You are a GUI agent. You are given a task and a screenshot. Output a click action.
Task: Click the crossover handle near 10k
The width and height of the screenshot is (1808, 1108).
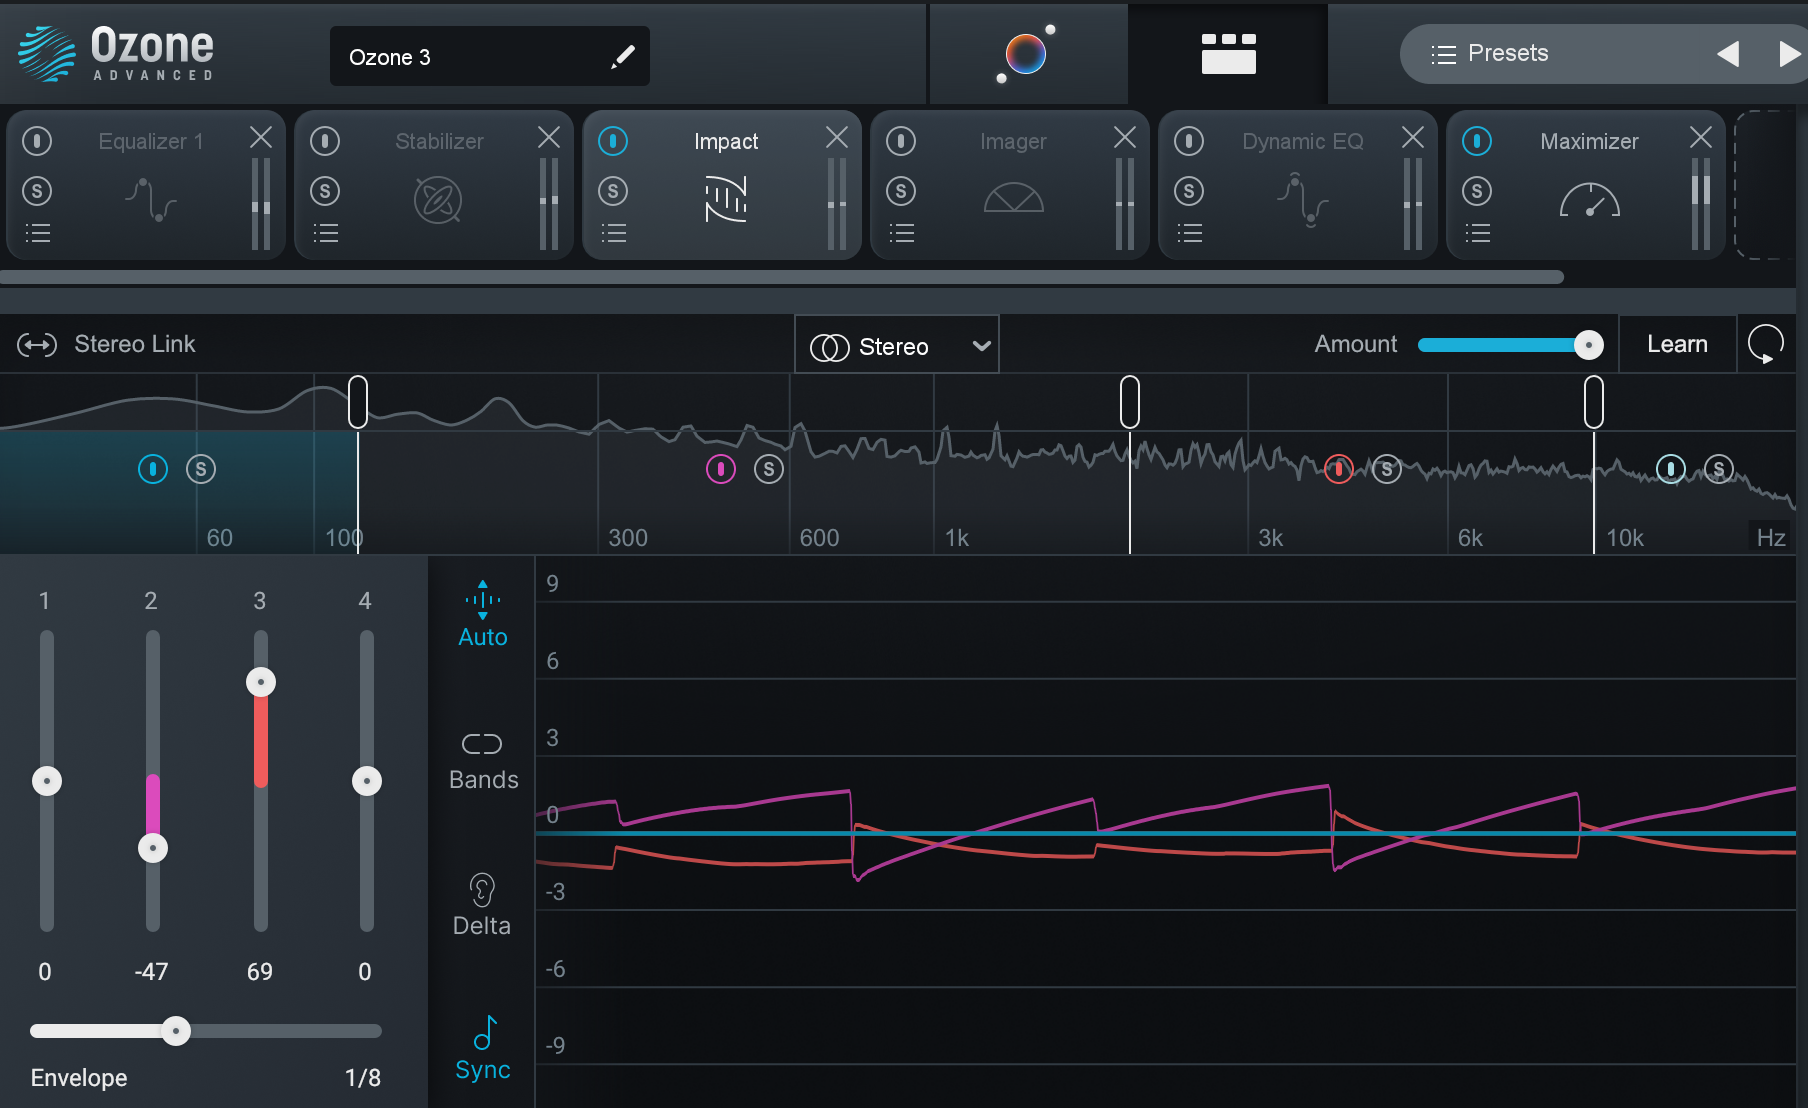[x=1594, y=402]
